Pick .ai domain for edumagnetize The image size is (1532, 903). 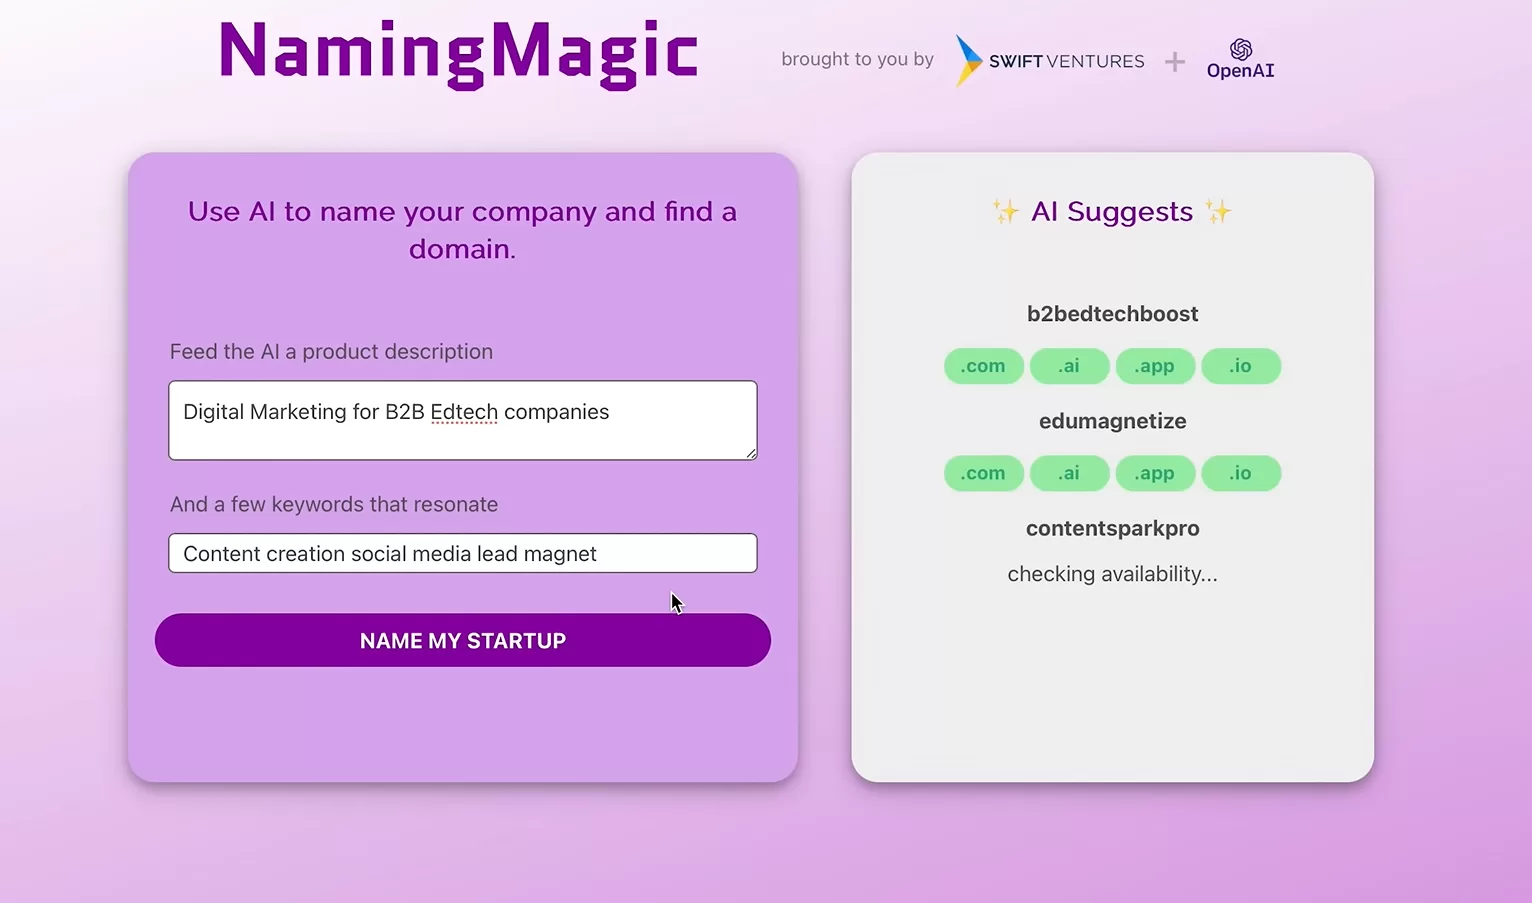(1069, 473)
